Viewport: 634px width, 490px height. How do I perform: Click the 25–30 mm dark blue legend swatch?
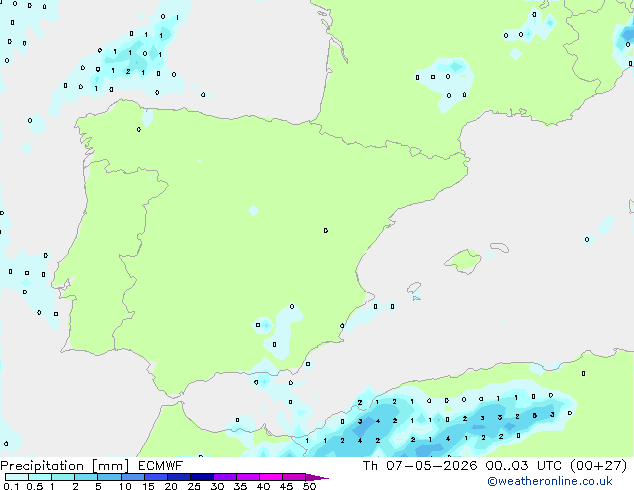pyautogui.click(x=202, y=477)
